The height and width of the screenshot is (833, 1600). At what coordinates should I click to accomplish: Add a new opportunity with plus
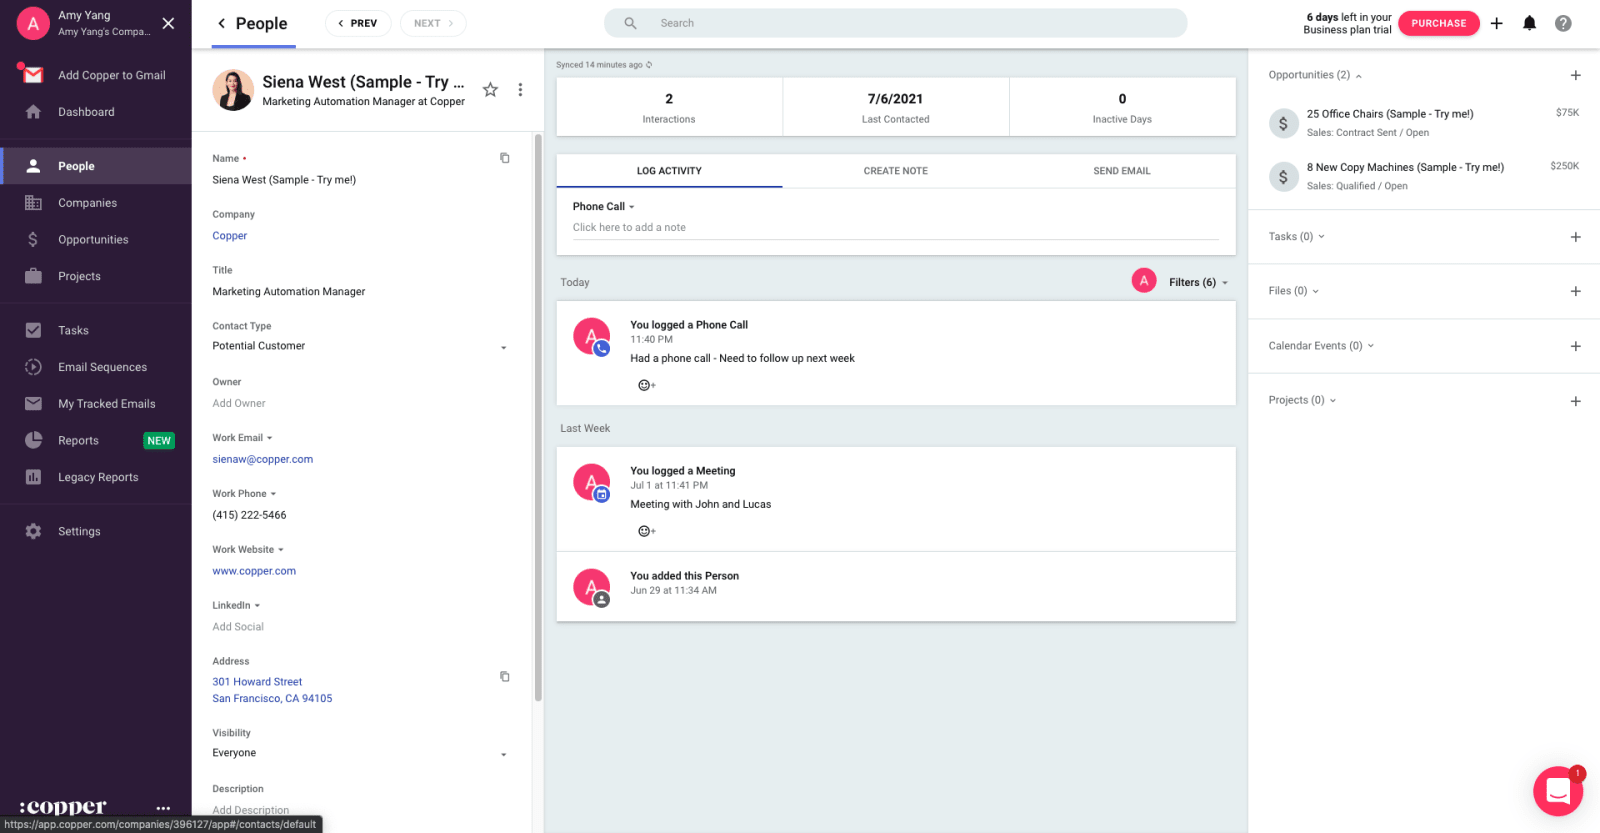pos(1576,75)
